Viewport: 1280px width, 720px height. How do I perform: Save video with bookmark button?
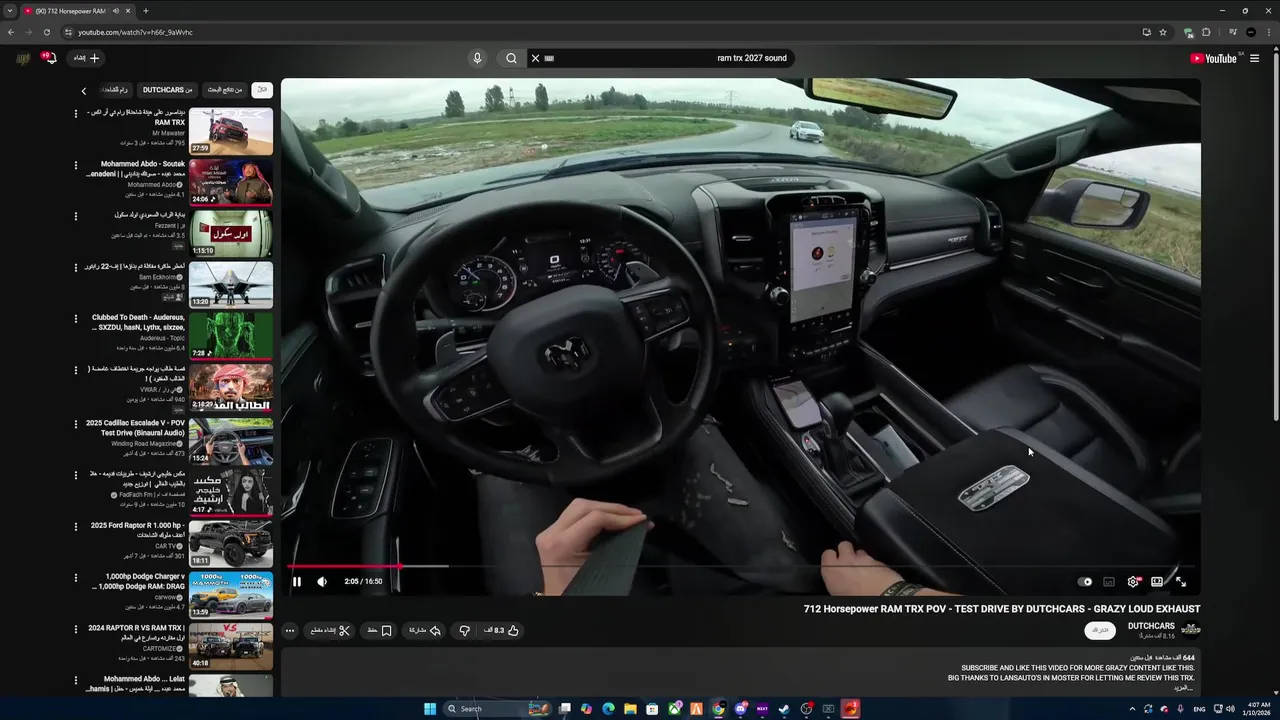coord(378,630)
